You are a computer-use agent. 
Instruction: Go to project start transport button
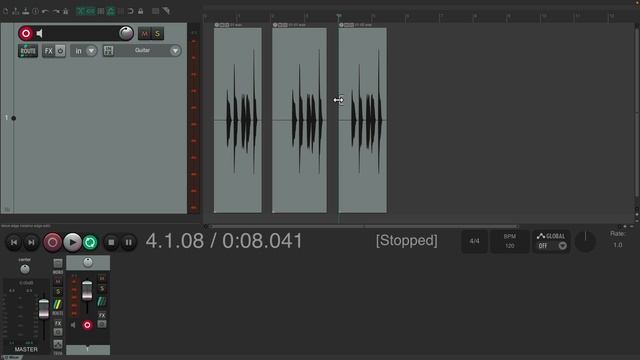pyautogui.click(x=13, y=242)
